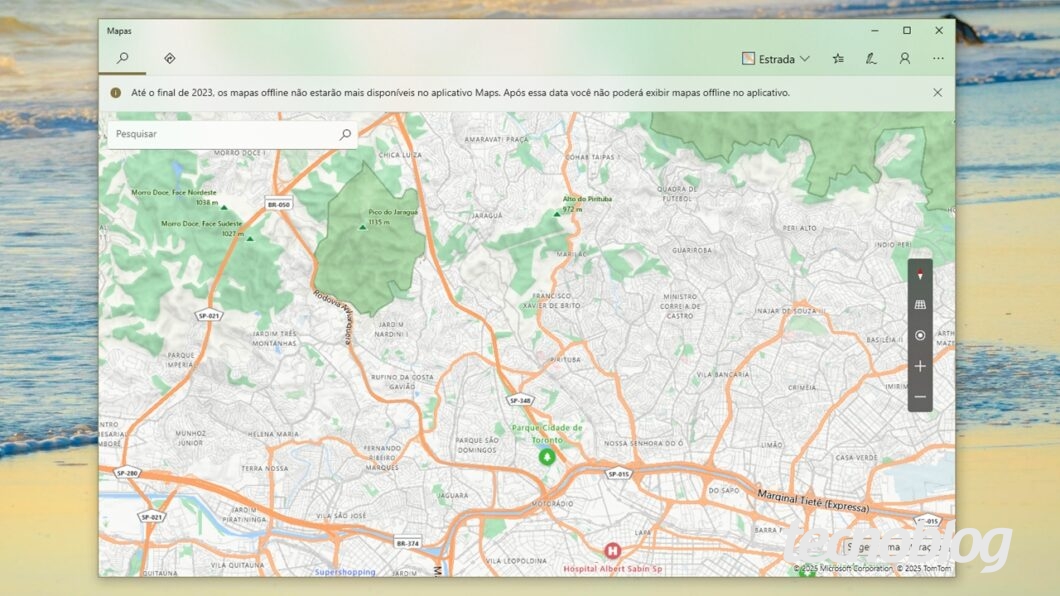The width and height of the screenshot is (1060, 596).
Task: Open the ... more options menu
Action: click(938, 58)
